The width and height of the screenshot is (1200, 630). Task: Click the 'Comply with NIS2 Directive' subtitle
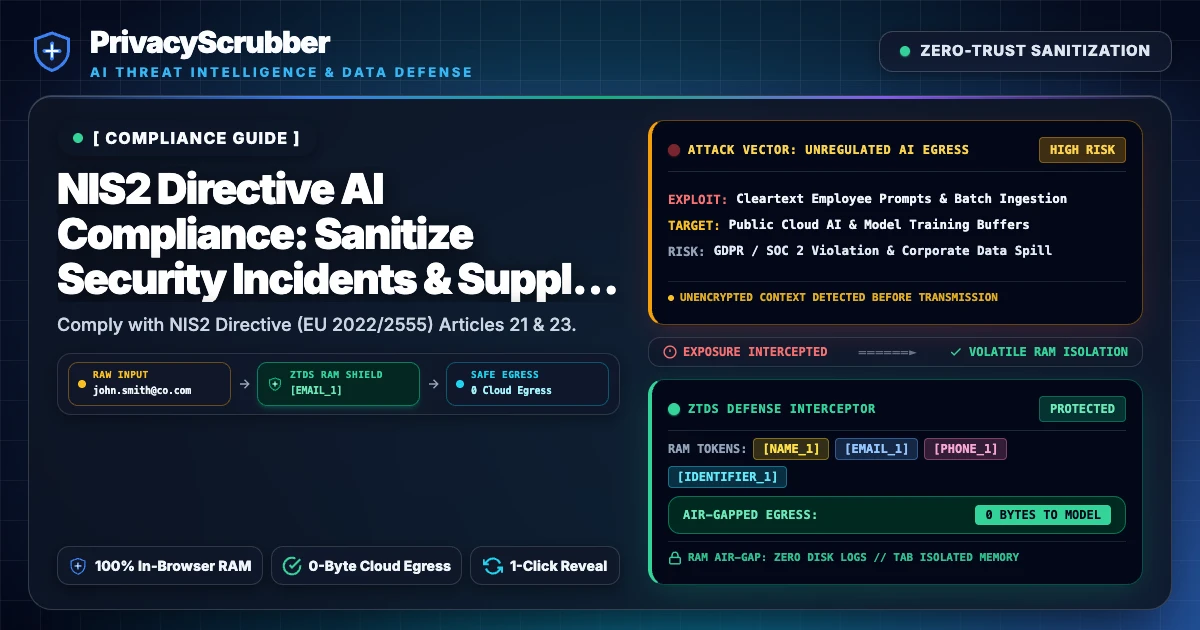point(316,325)
